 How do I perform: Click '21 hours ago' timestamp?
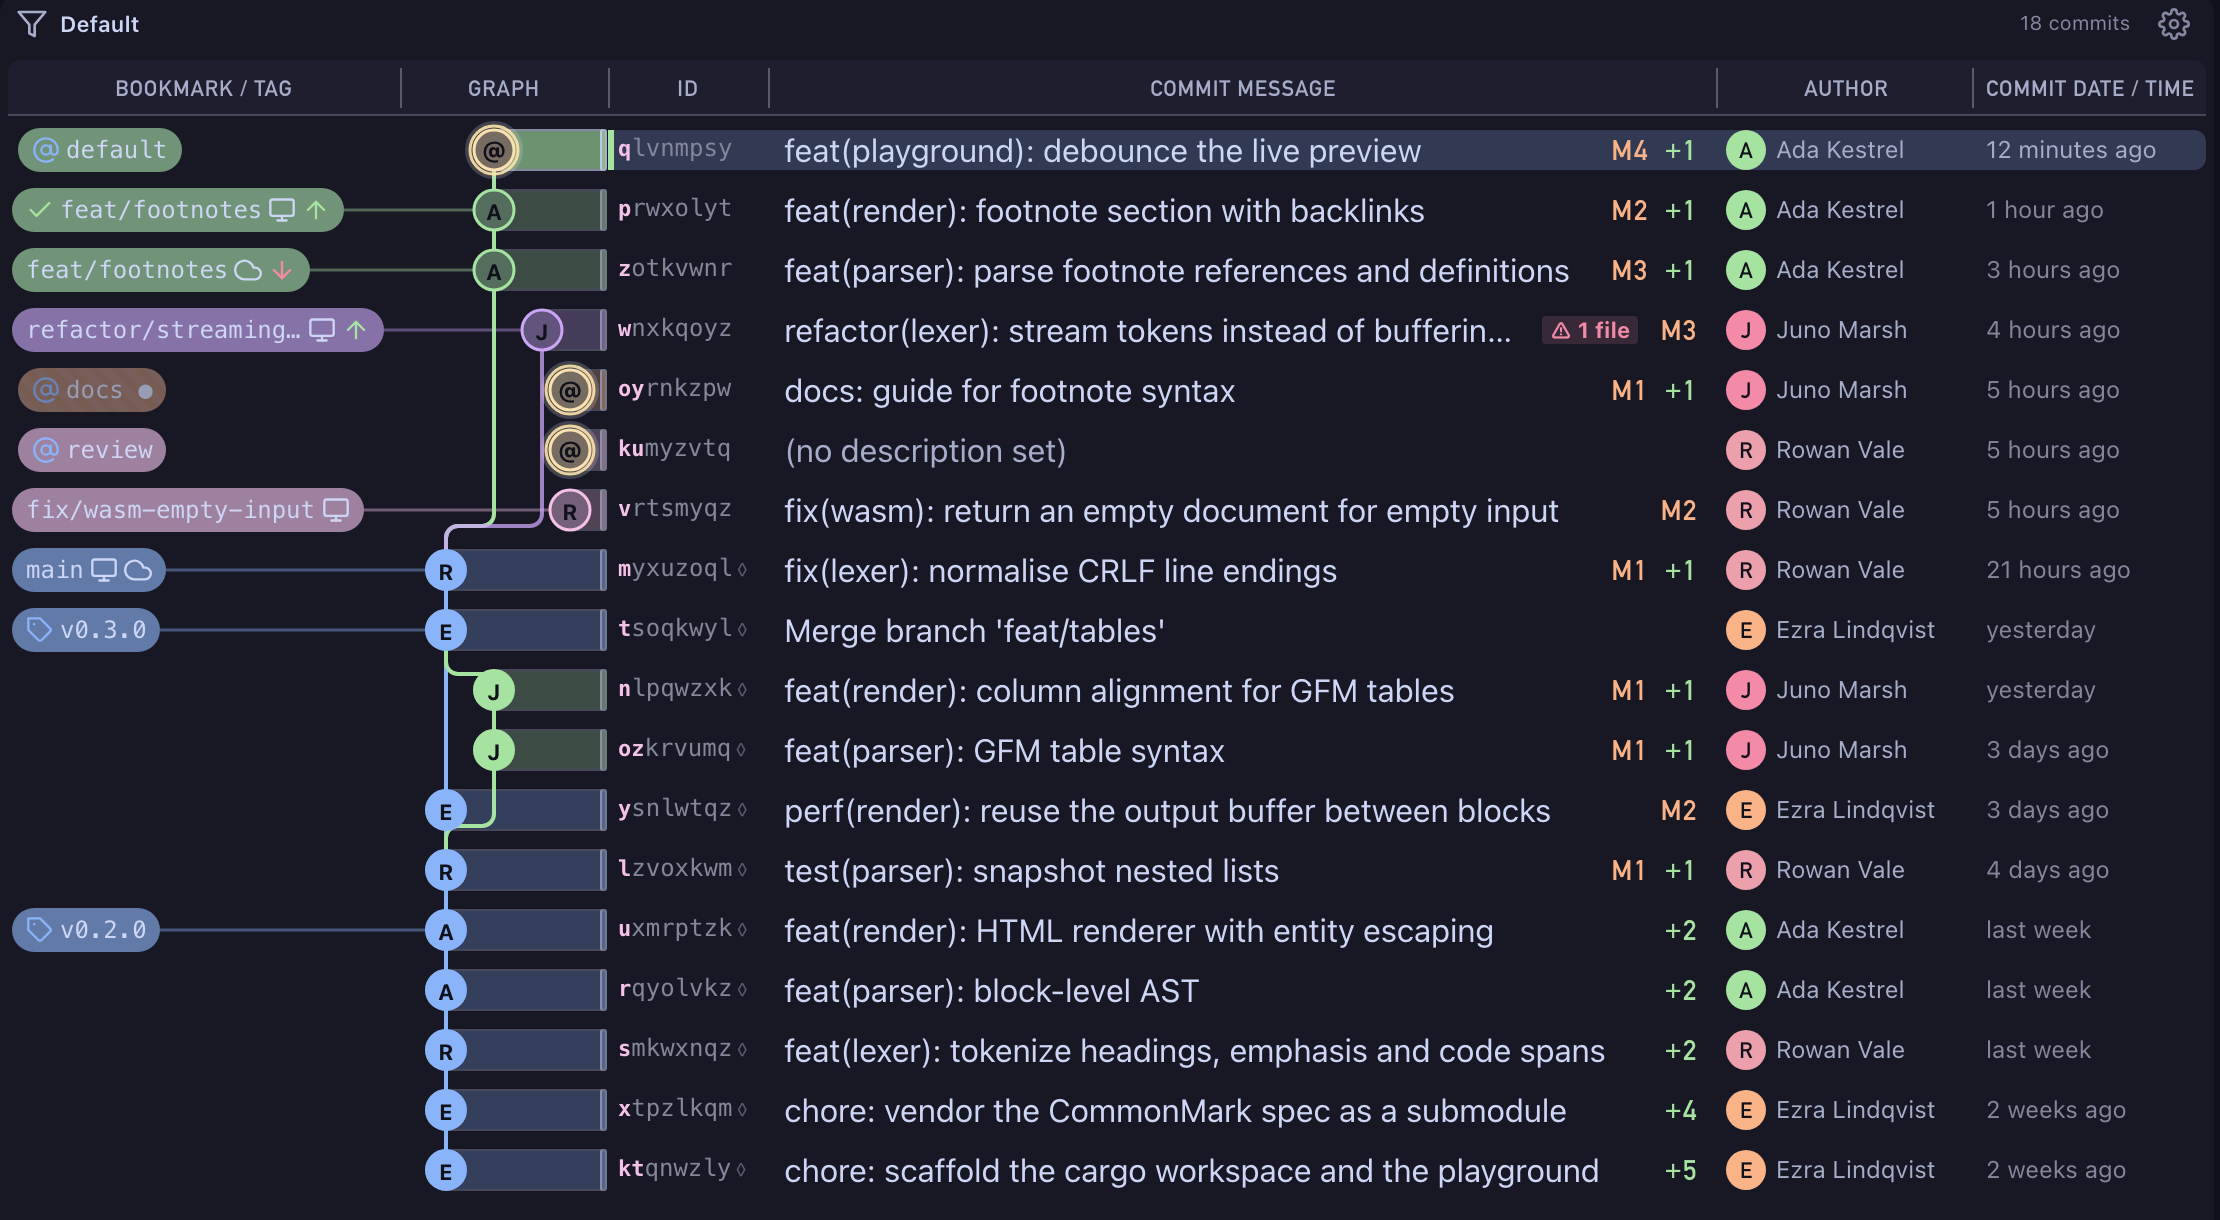coord(2058,570)
